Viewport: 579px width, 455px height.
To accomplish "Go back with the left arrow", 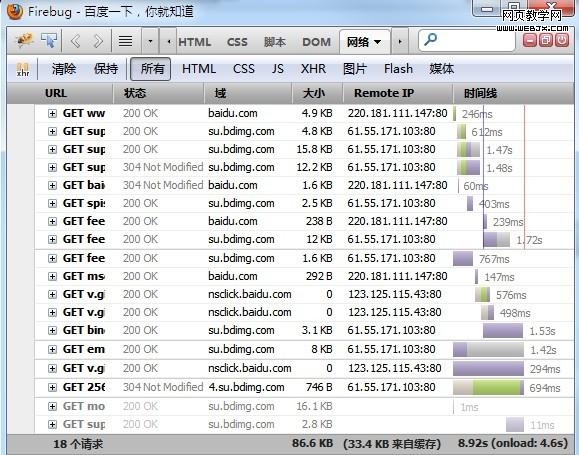I will [75, 41].
